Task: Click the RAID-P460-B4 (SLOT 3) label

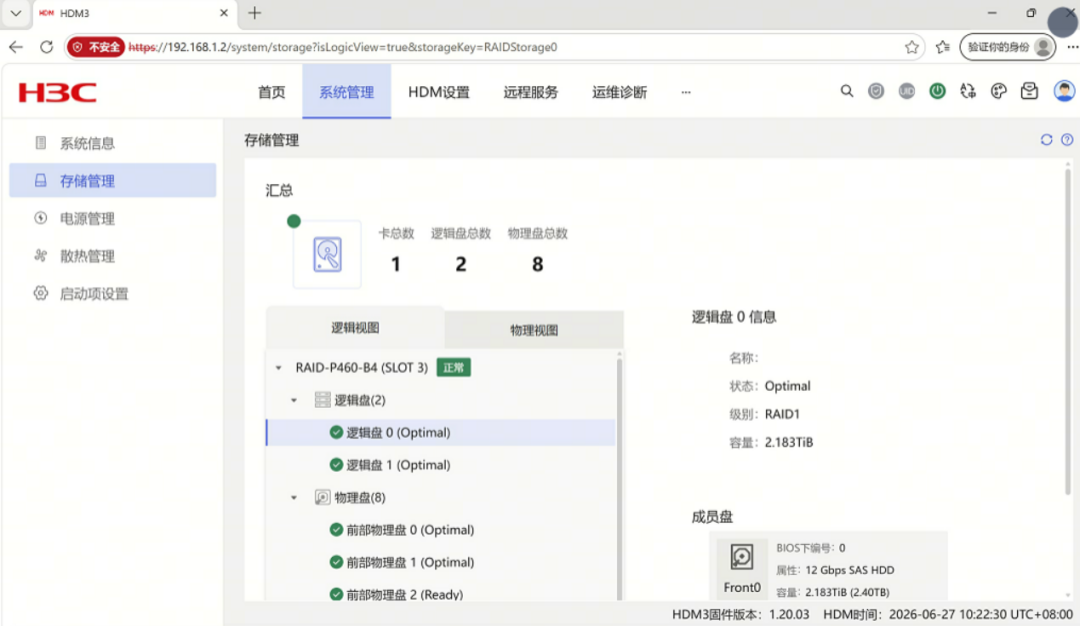Action: (362, 368)
